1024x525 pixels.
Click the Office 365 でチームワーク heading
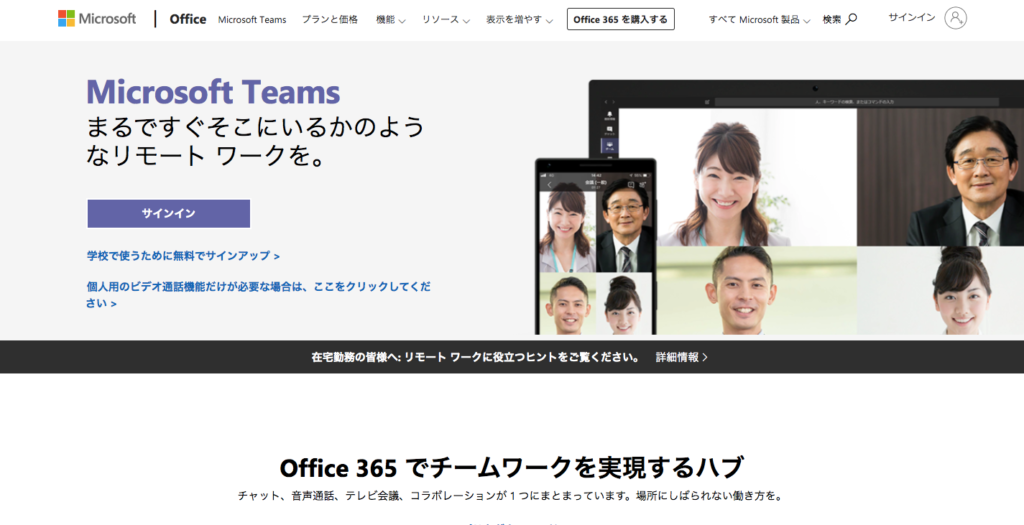click(x=511, y=468)
